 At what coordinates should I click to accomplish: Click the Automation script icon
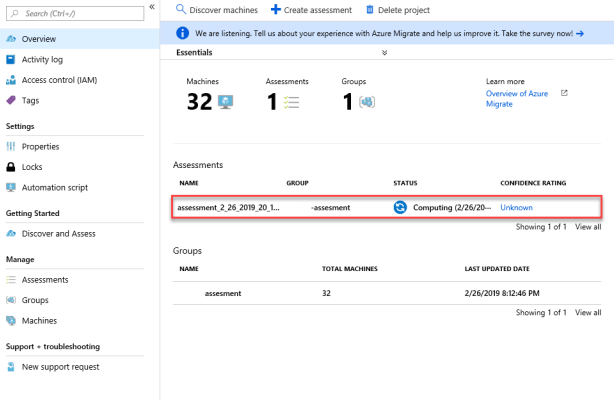[x=11, y=187]
